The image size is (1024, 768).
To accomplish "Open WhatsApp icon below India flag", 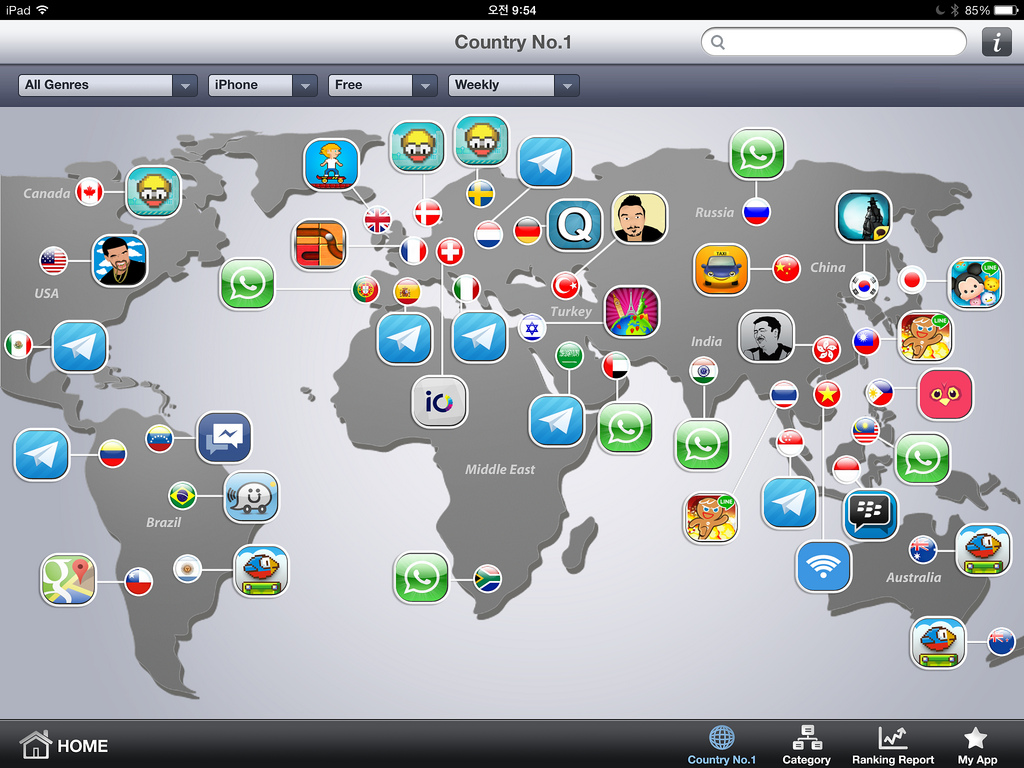I will pos(702,445).
